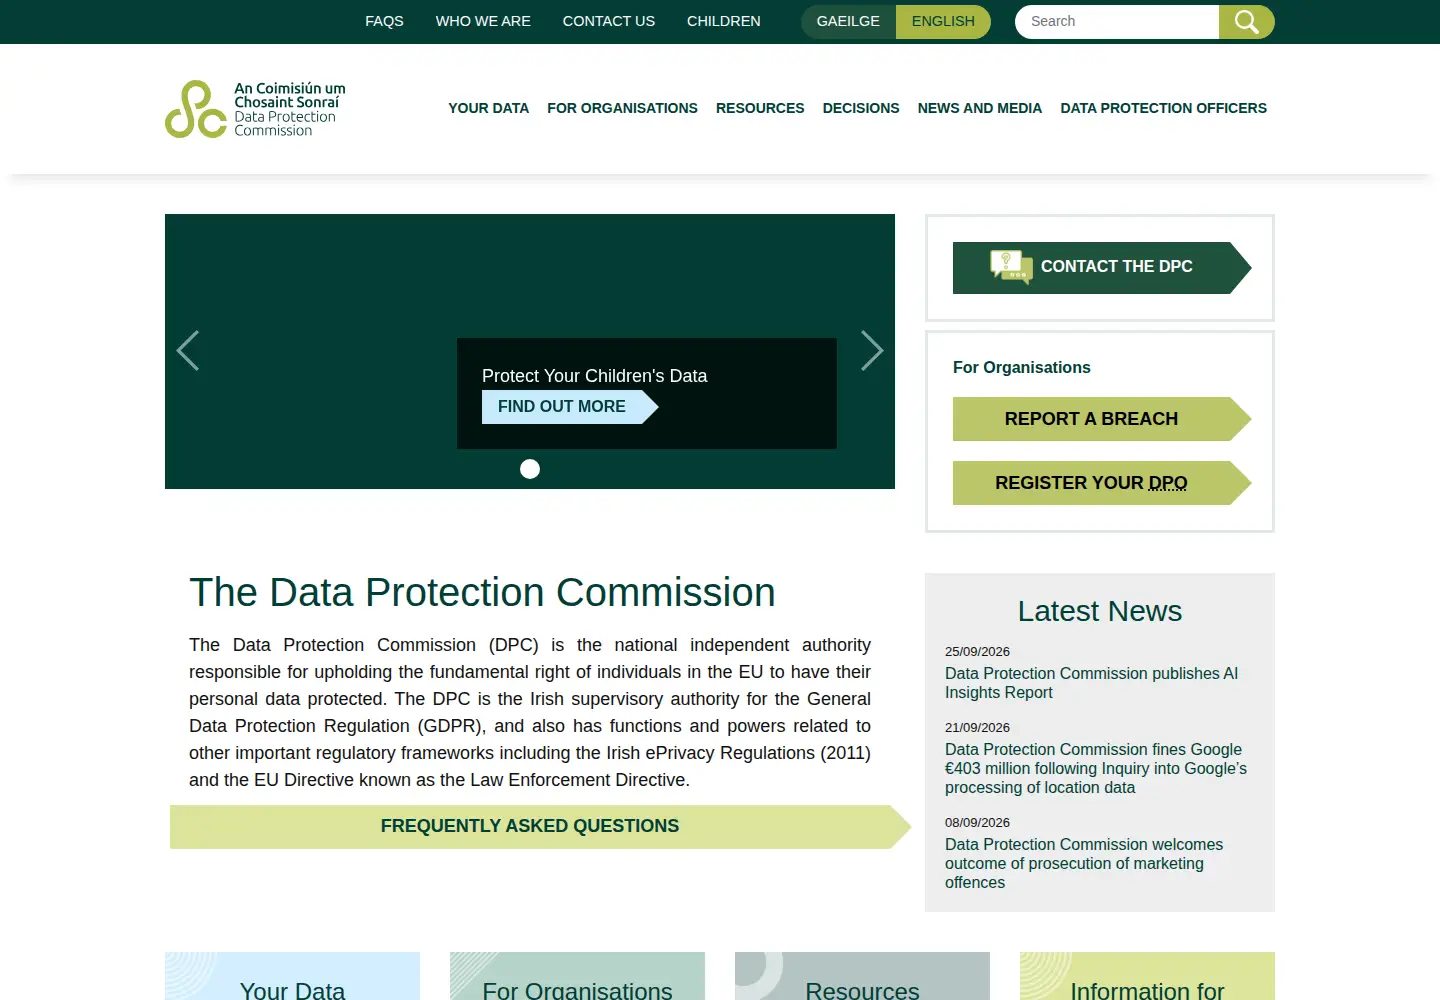
Task: Open For Organisations navigation menu
Action: tap(622, 108)
